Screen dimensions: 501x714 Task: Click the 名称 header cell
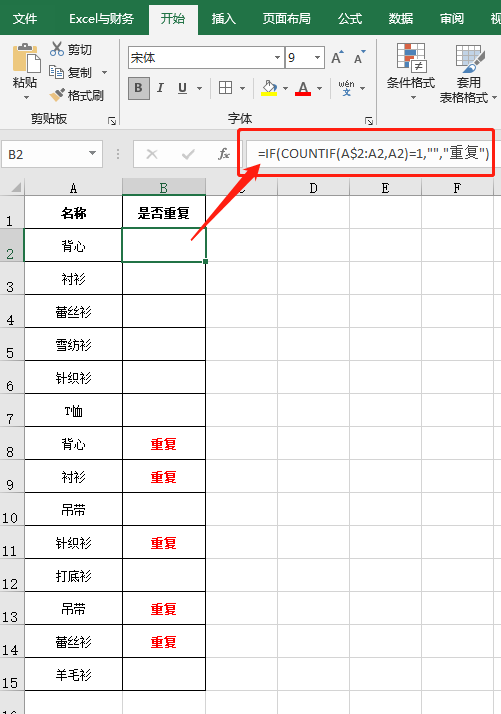(x=73, y=213)
